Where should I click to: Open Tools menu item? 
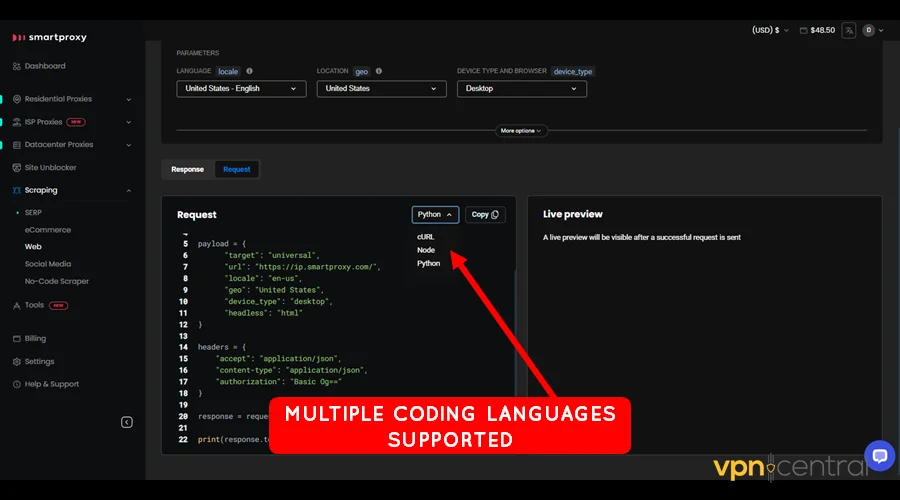pos(34,305)
